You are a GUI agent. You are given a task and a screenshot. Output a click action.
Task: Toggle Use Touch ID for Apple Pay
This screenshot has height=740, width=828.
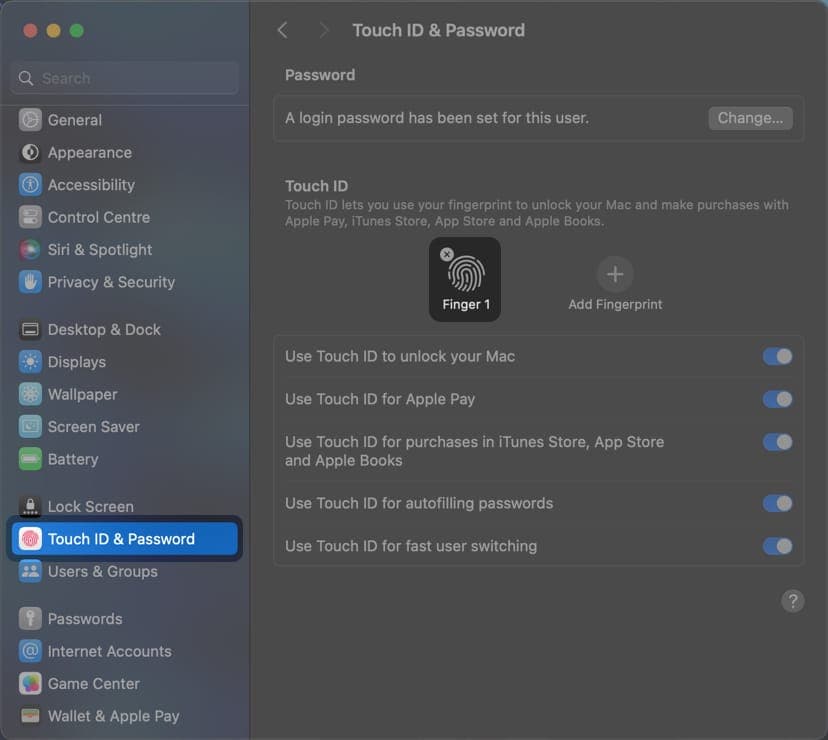[x=777, y=399]
